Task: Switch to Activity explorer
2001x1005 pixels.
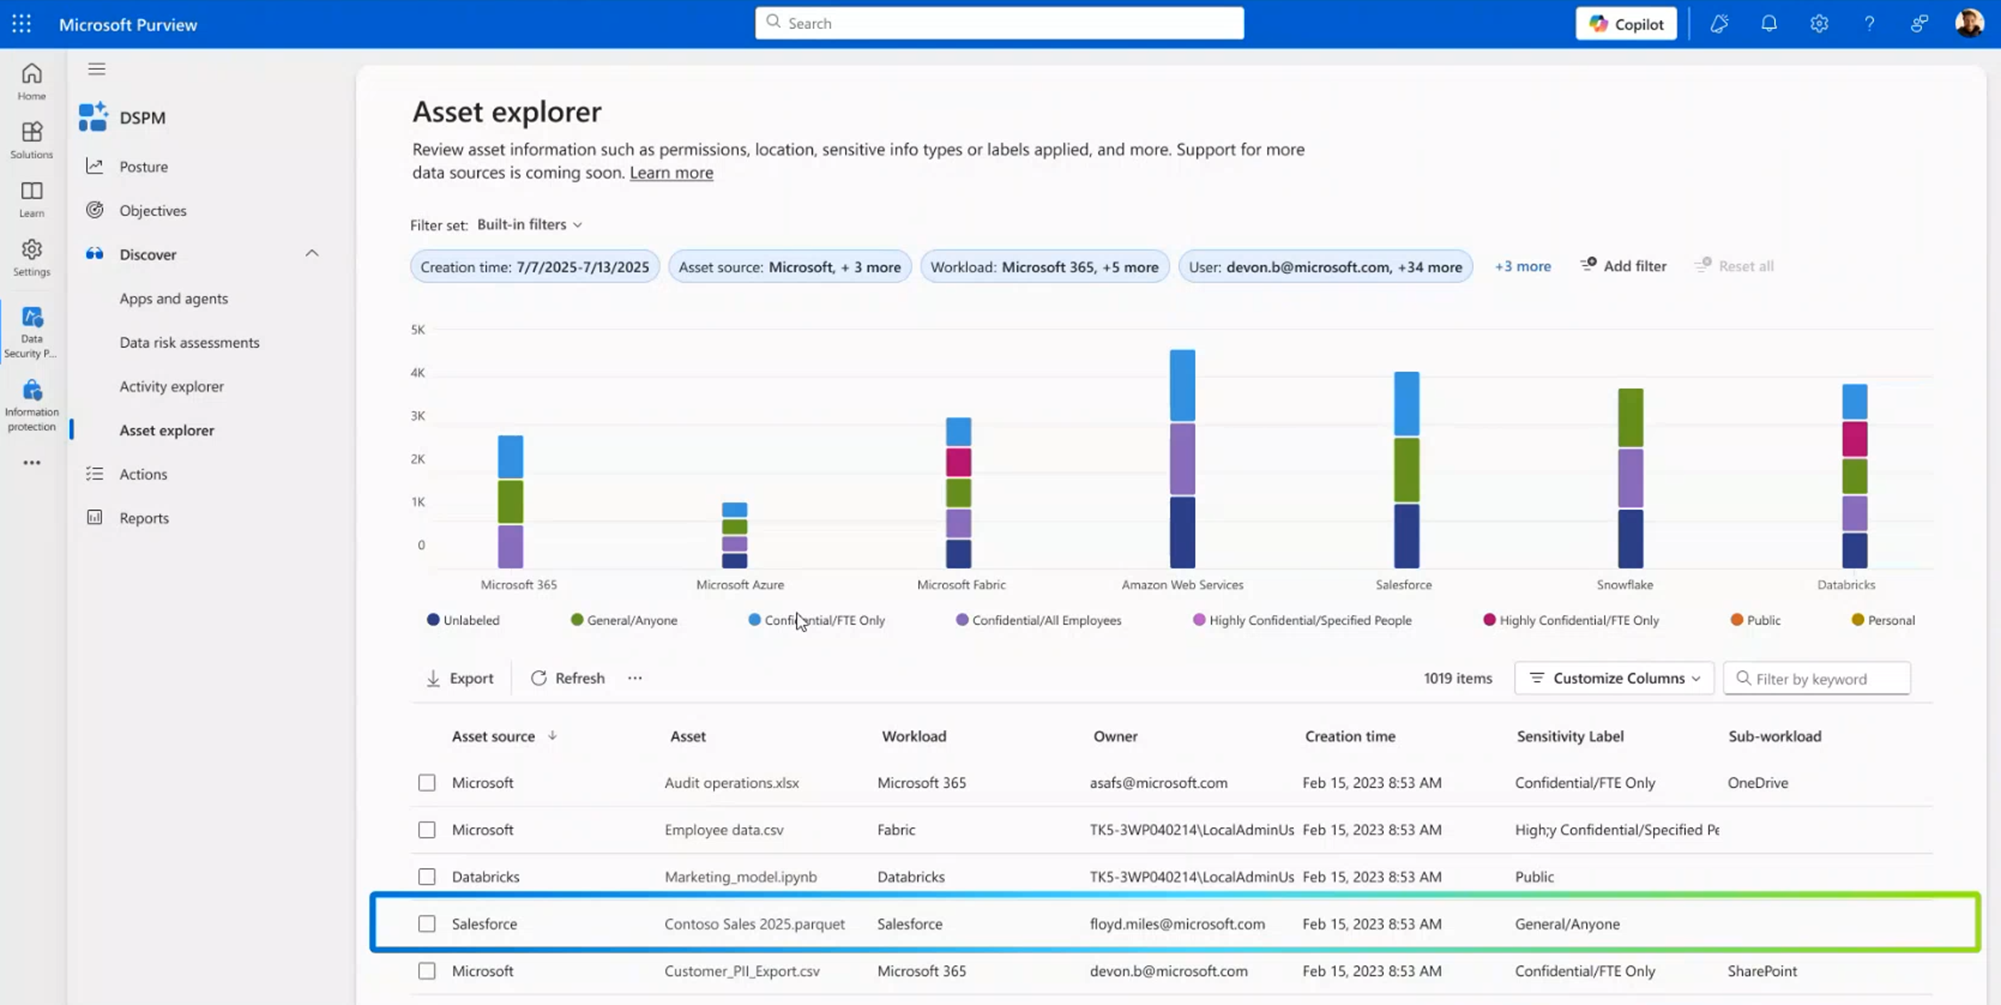Action: (171, 386)
